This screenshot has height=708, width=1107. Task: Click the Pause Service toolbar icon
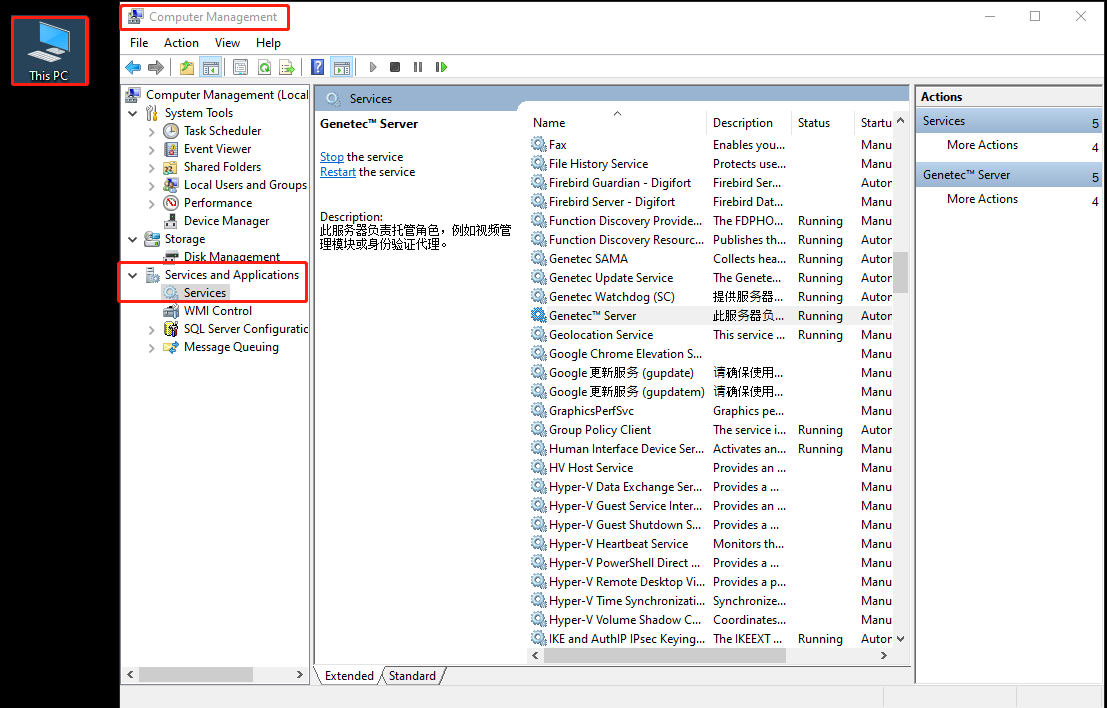click(x=418, y=67)
